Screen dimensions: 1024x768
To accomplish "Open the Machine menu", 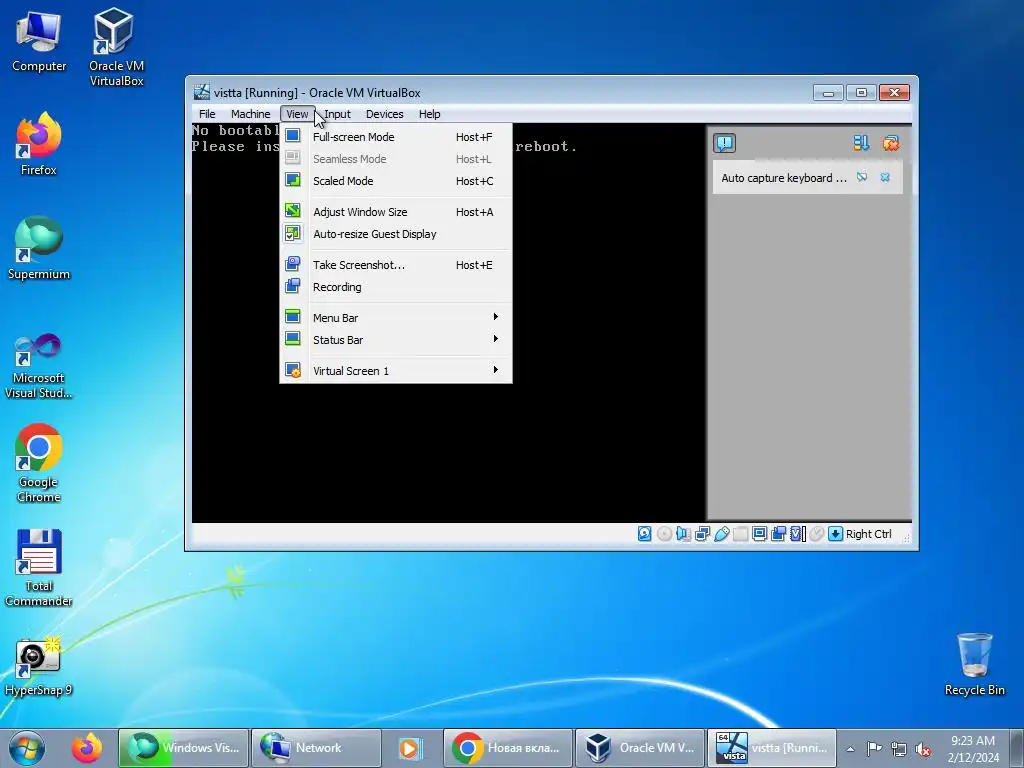I will 250,114.
